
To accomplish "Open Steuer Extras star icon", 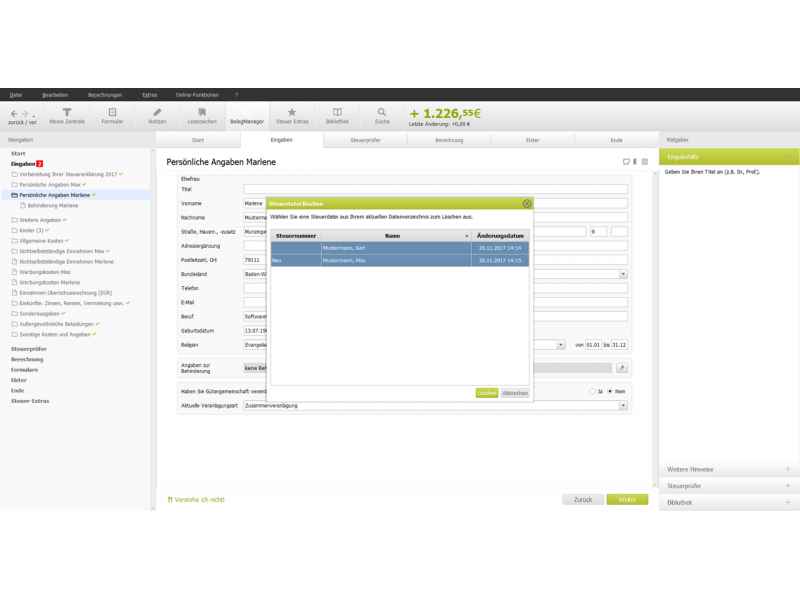I will (x=292, y=115).
